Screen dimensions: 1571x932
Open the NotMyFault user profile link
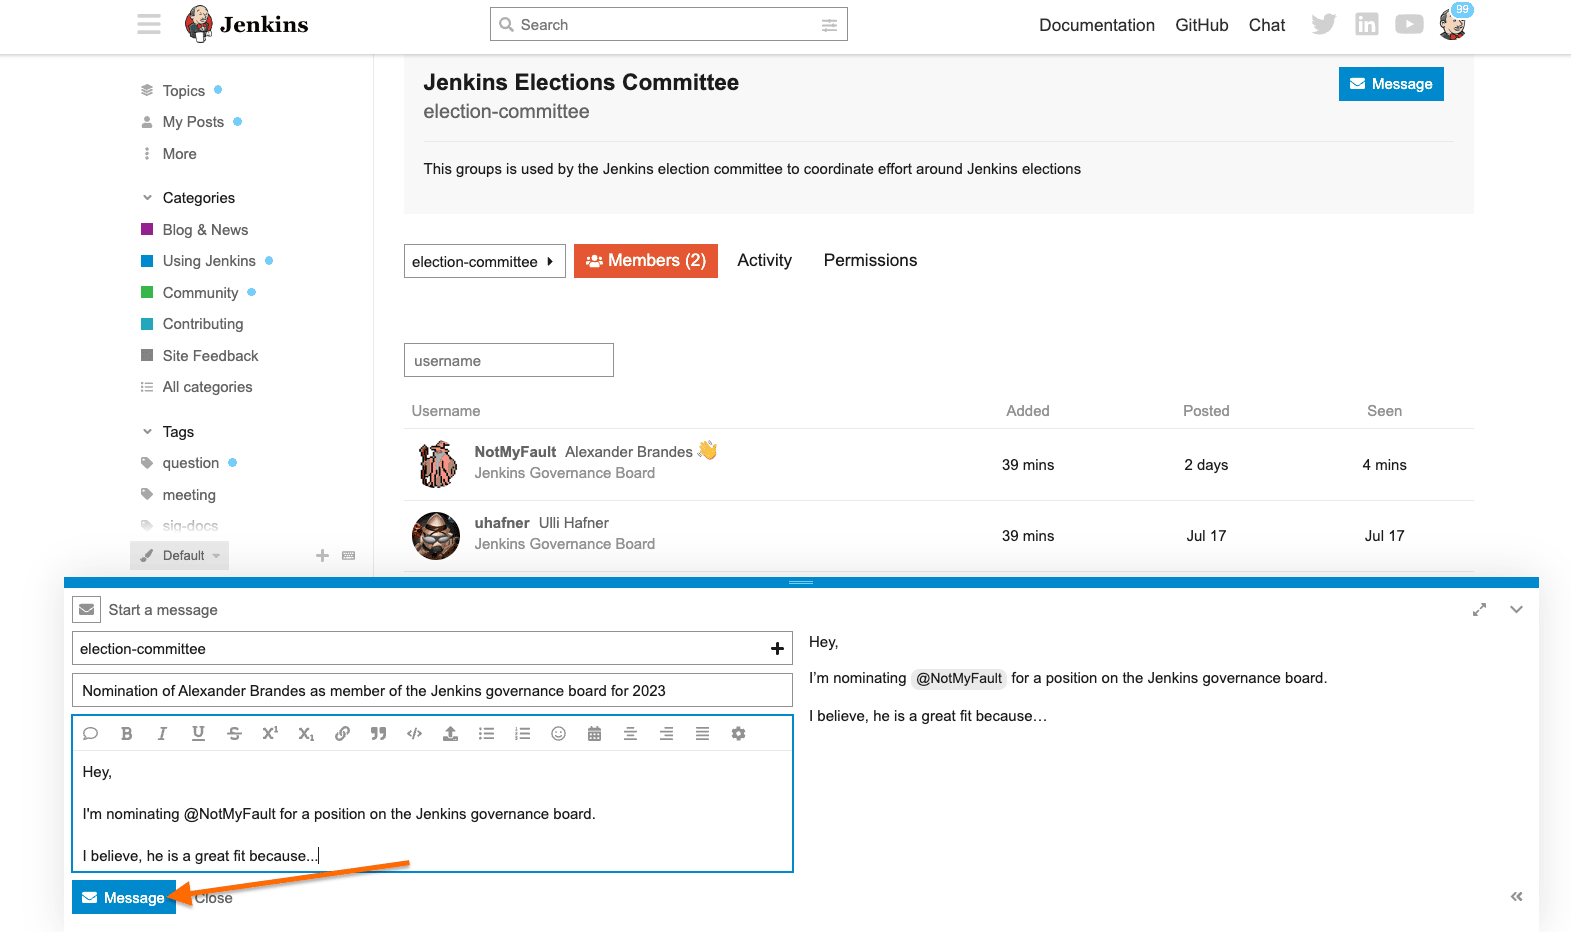pos(515,452)
